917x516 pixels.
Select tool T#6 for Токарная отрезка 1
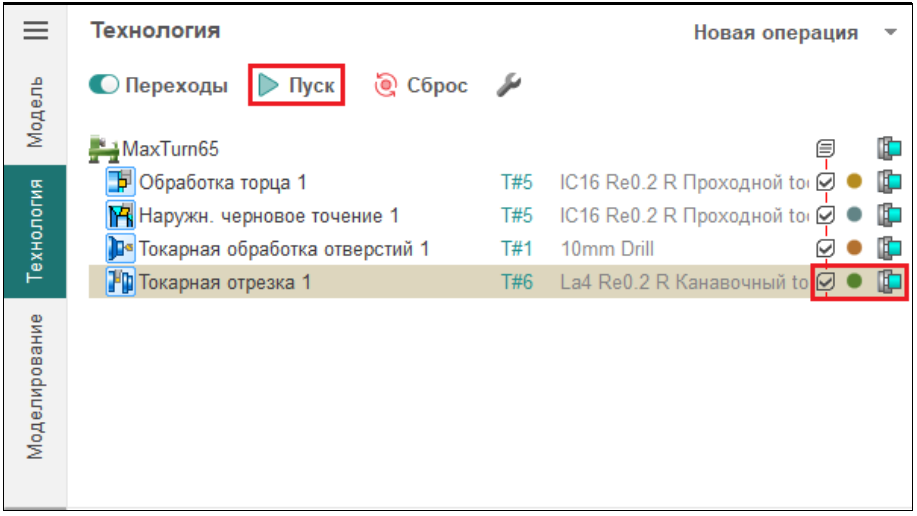click(x=517, y=282)
